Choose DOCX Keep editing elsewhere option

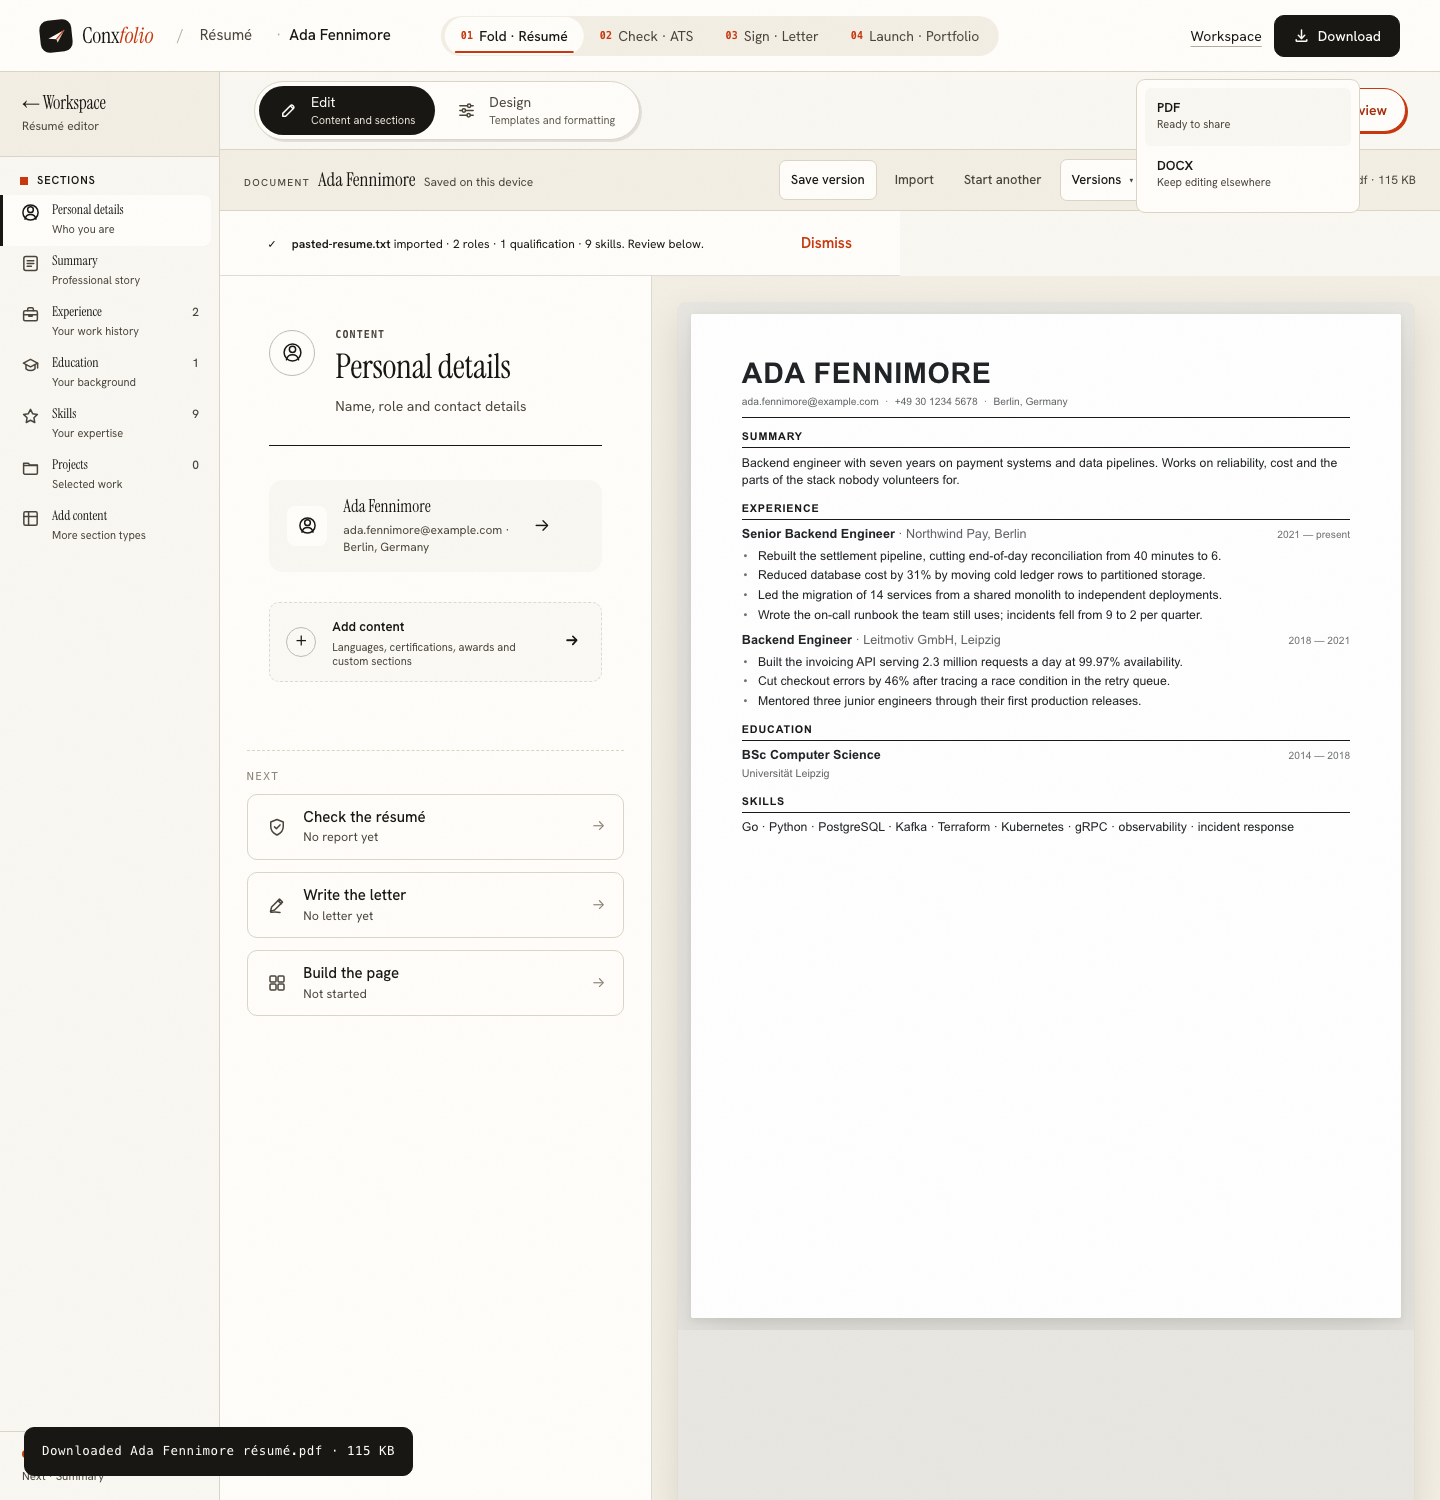1248,174
